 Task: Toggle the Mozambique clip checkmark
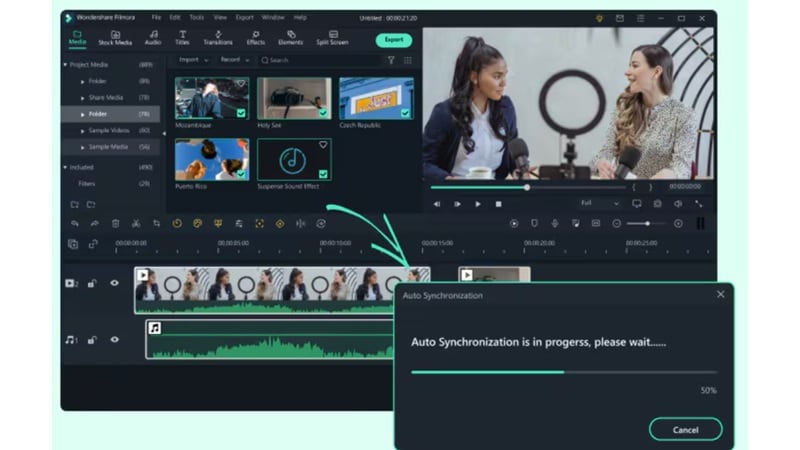pos(241,113)
